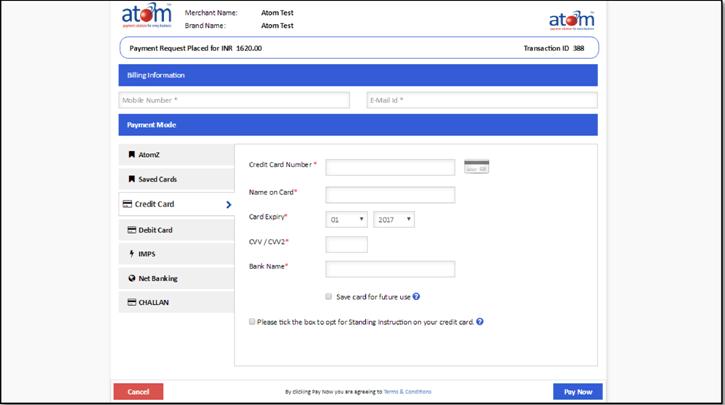Focus the Mobile Number field

tap(234, 100)
